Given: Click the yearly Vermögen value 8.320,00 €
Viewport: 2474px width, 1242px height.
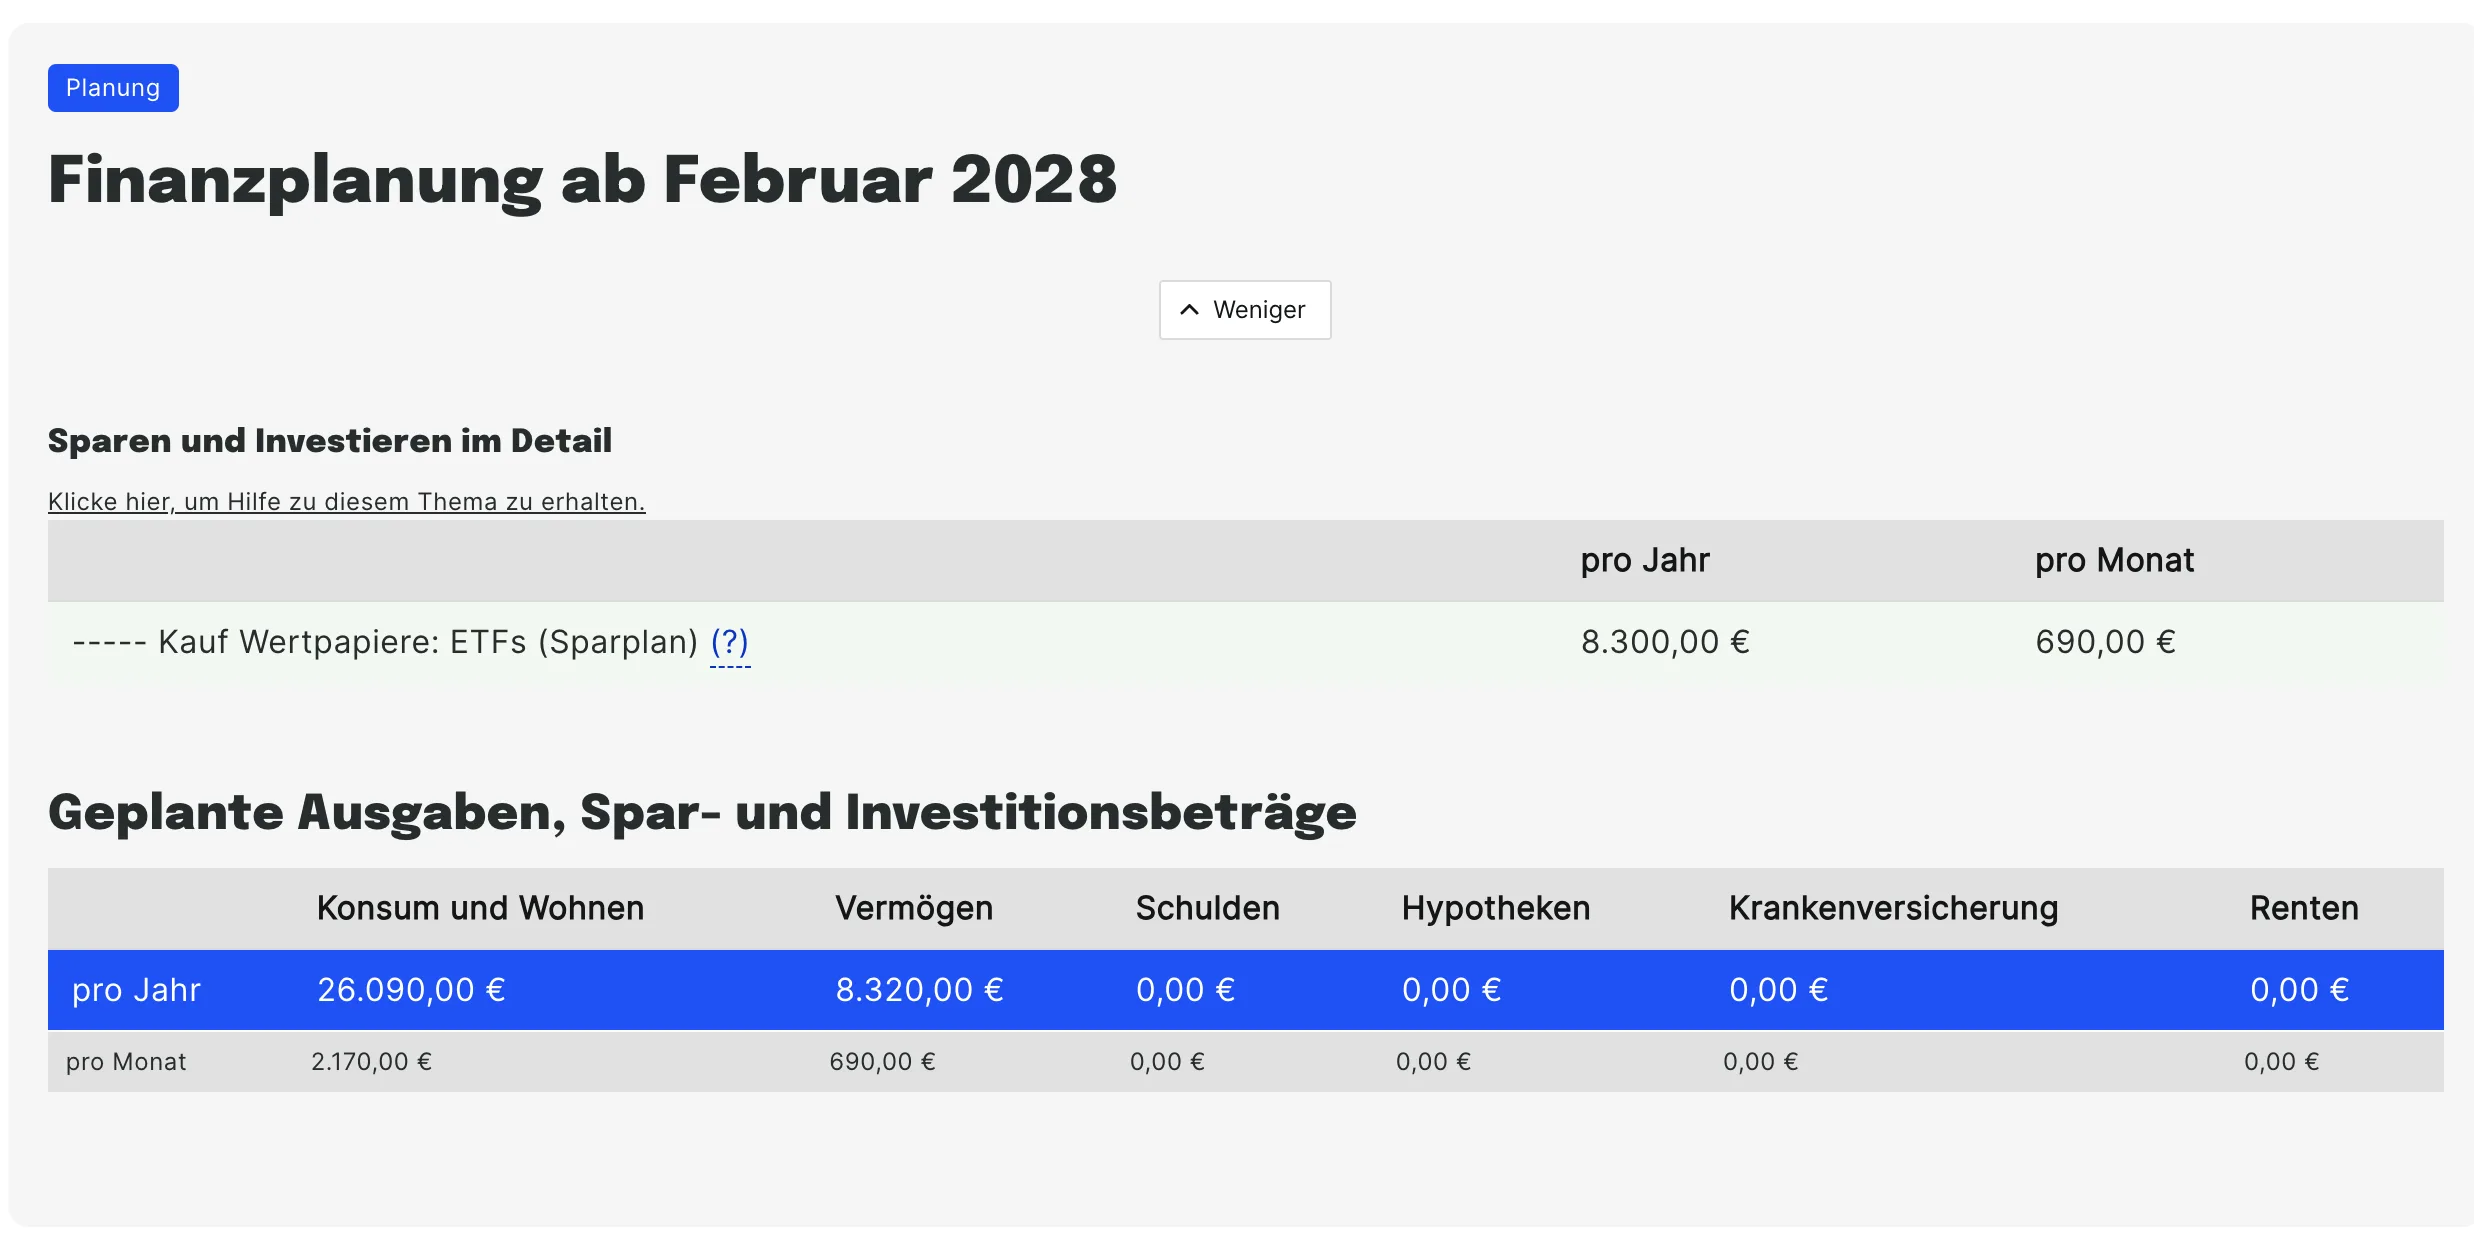Looking at the screenshot, I should click(919, 990).
